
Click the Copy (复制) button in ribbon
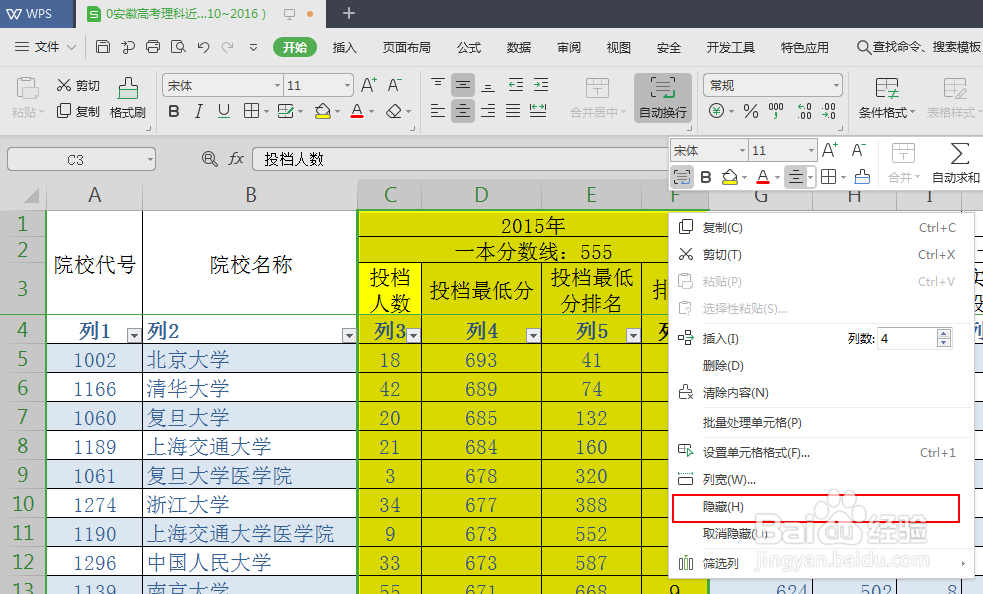(x=78, y=111)
